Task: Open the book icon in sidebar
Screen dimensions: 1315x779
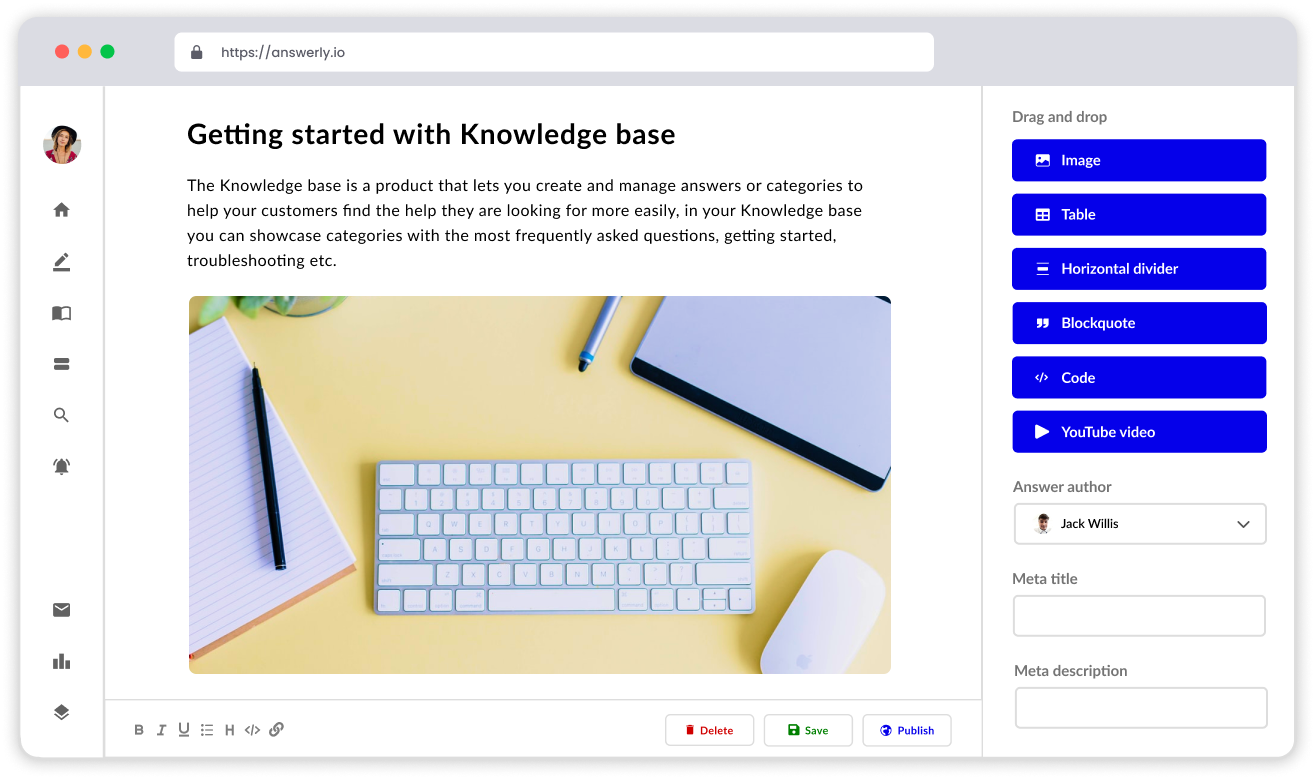Action: (61, 313)
